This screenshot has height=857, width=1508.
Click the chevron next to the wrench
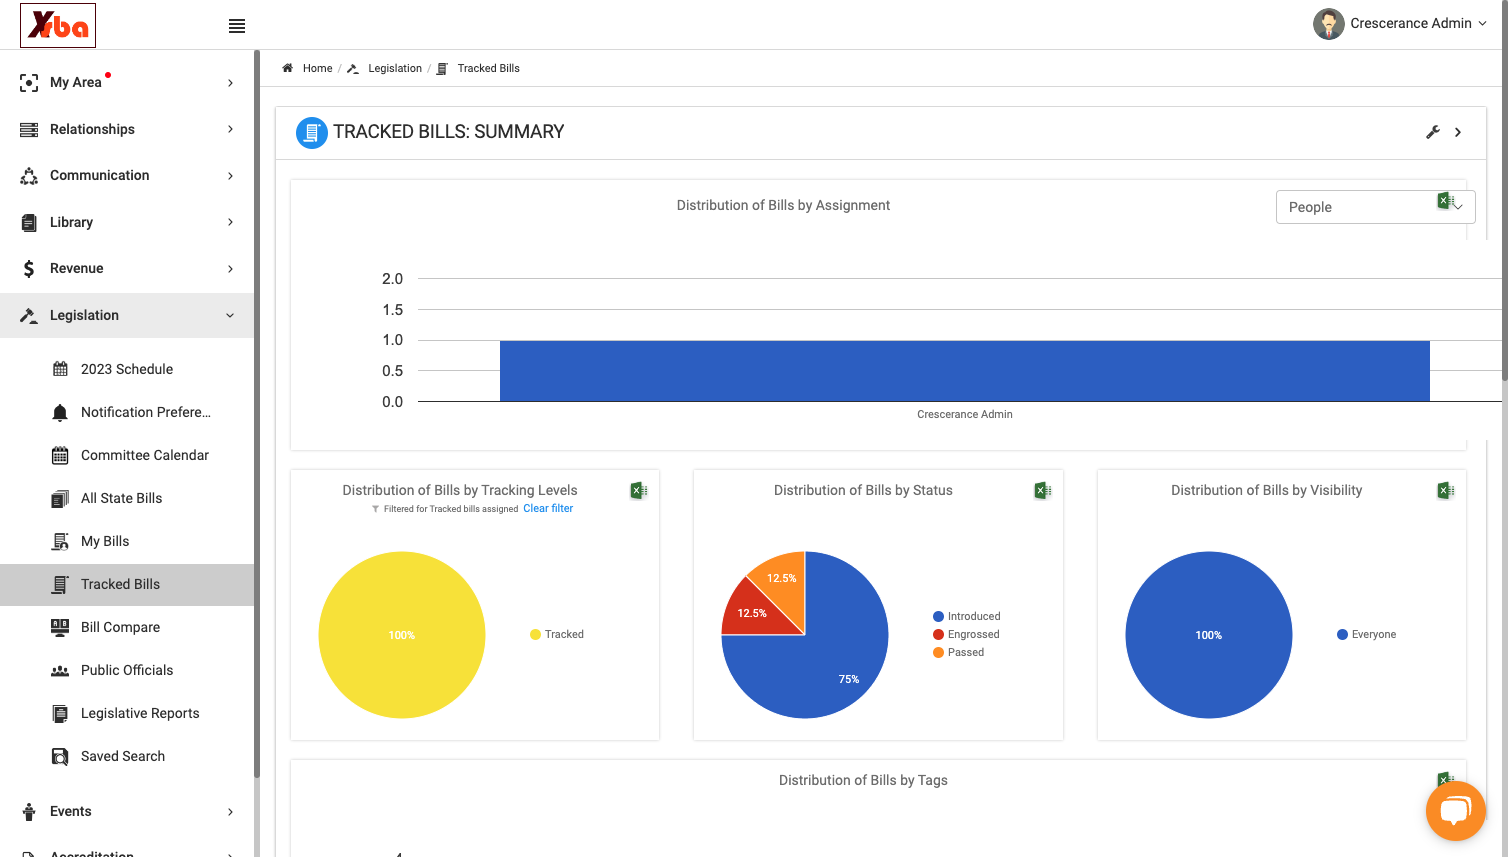pyautogui.click(x=1458, y=132)
